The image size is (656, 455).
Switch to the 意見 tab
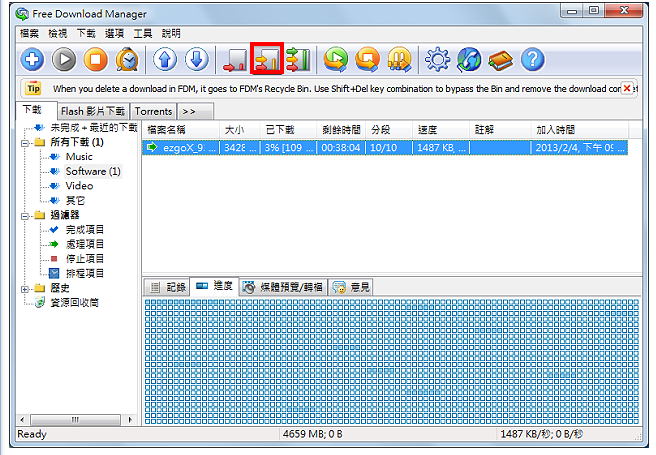point(351,287)
